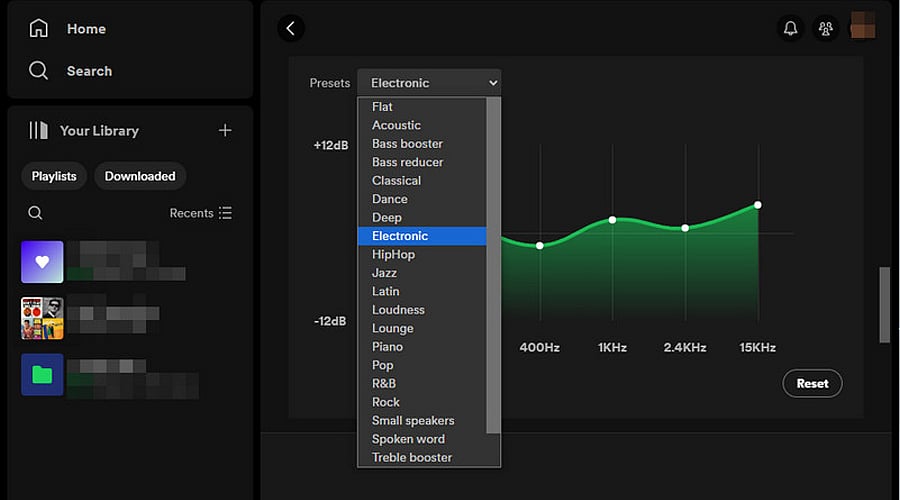
Task: Pick Treble booster from the presets list
Action: (412, 457)
